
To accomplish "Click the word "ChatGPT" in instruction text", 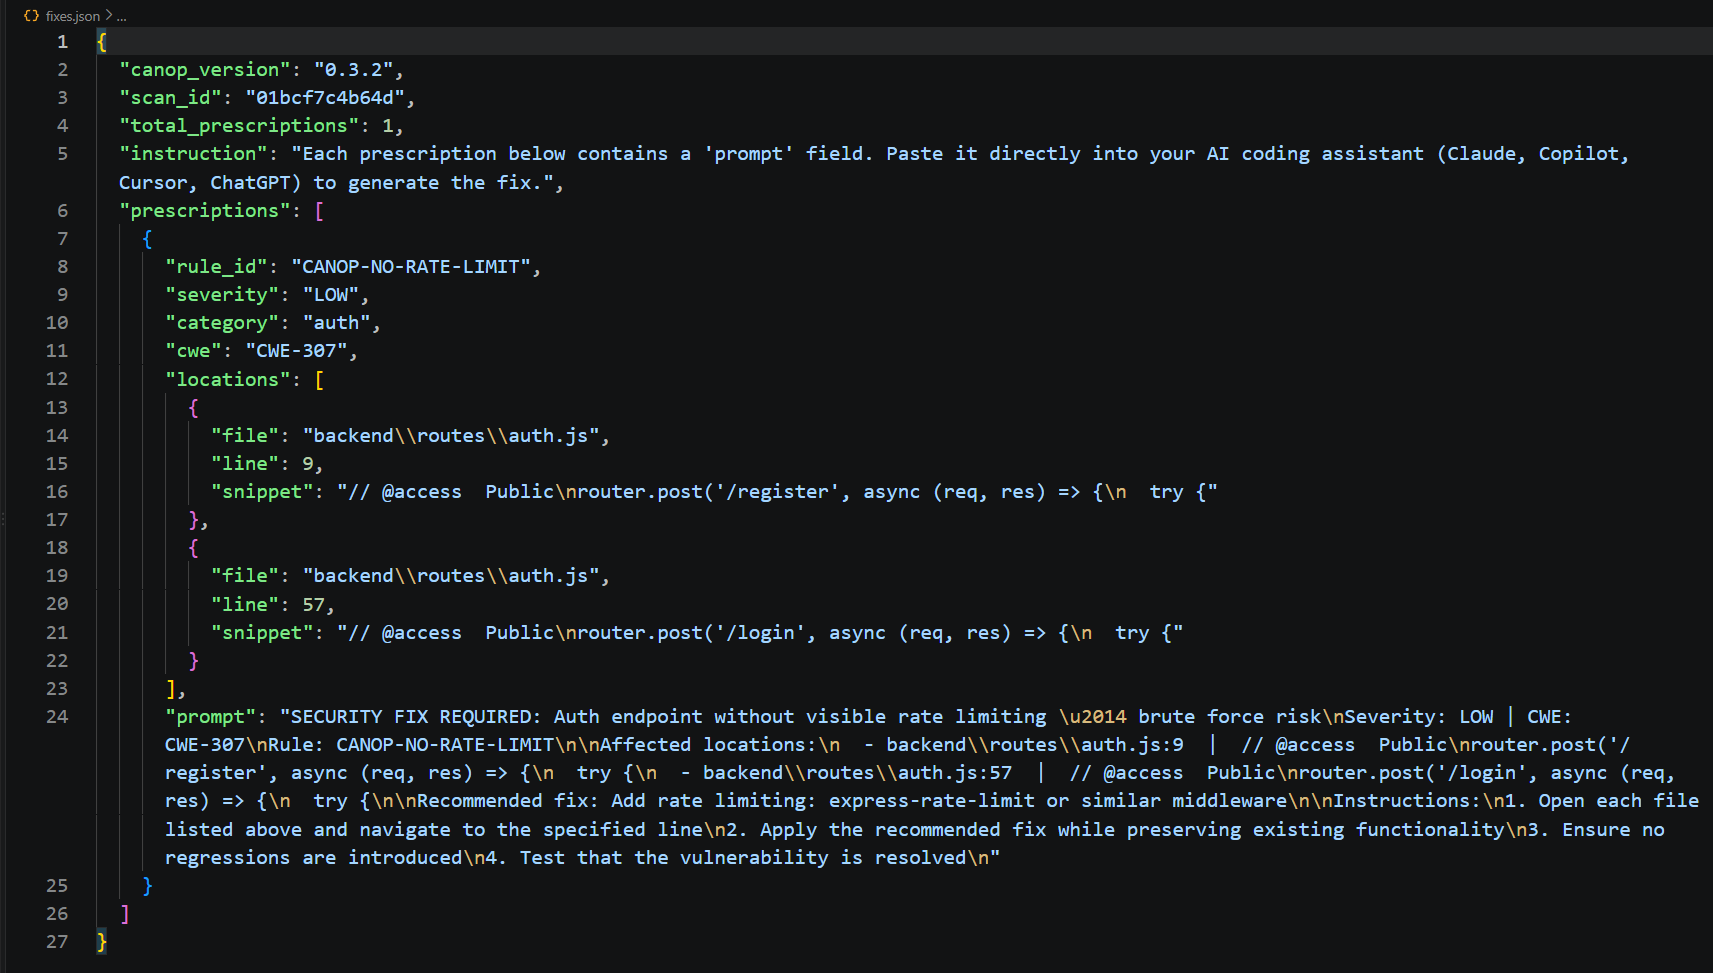I will tap(251, 183).
